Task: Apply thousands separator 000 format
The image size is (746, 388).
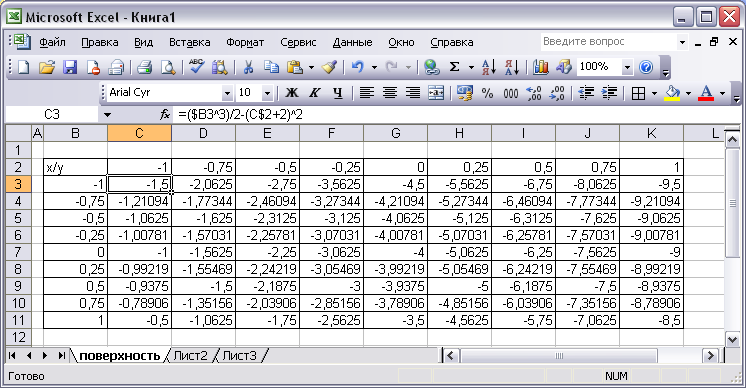Action: (x=510, y=93)
